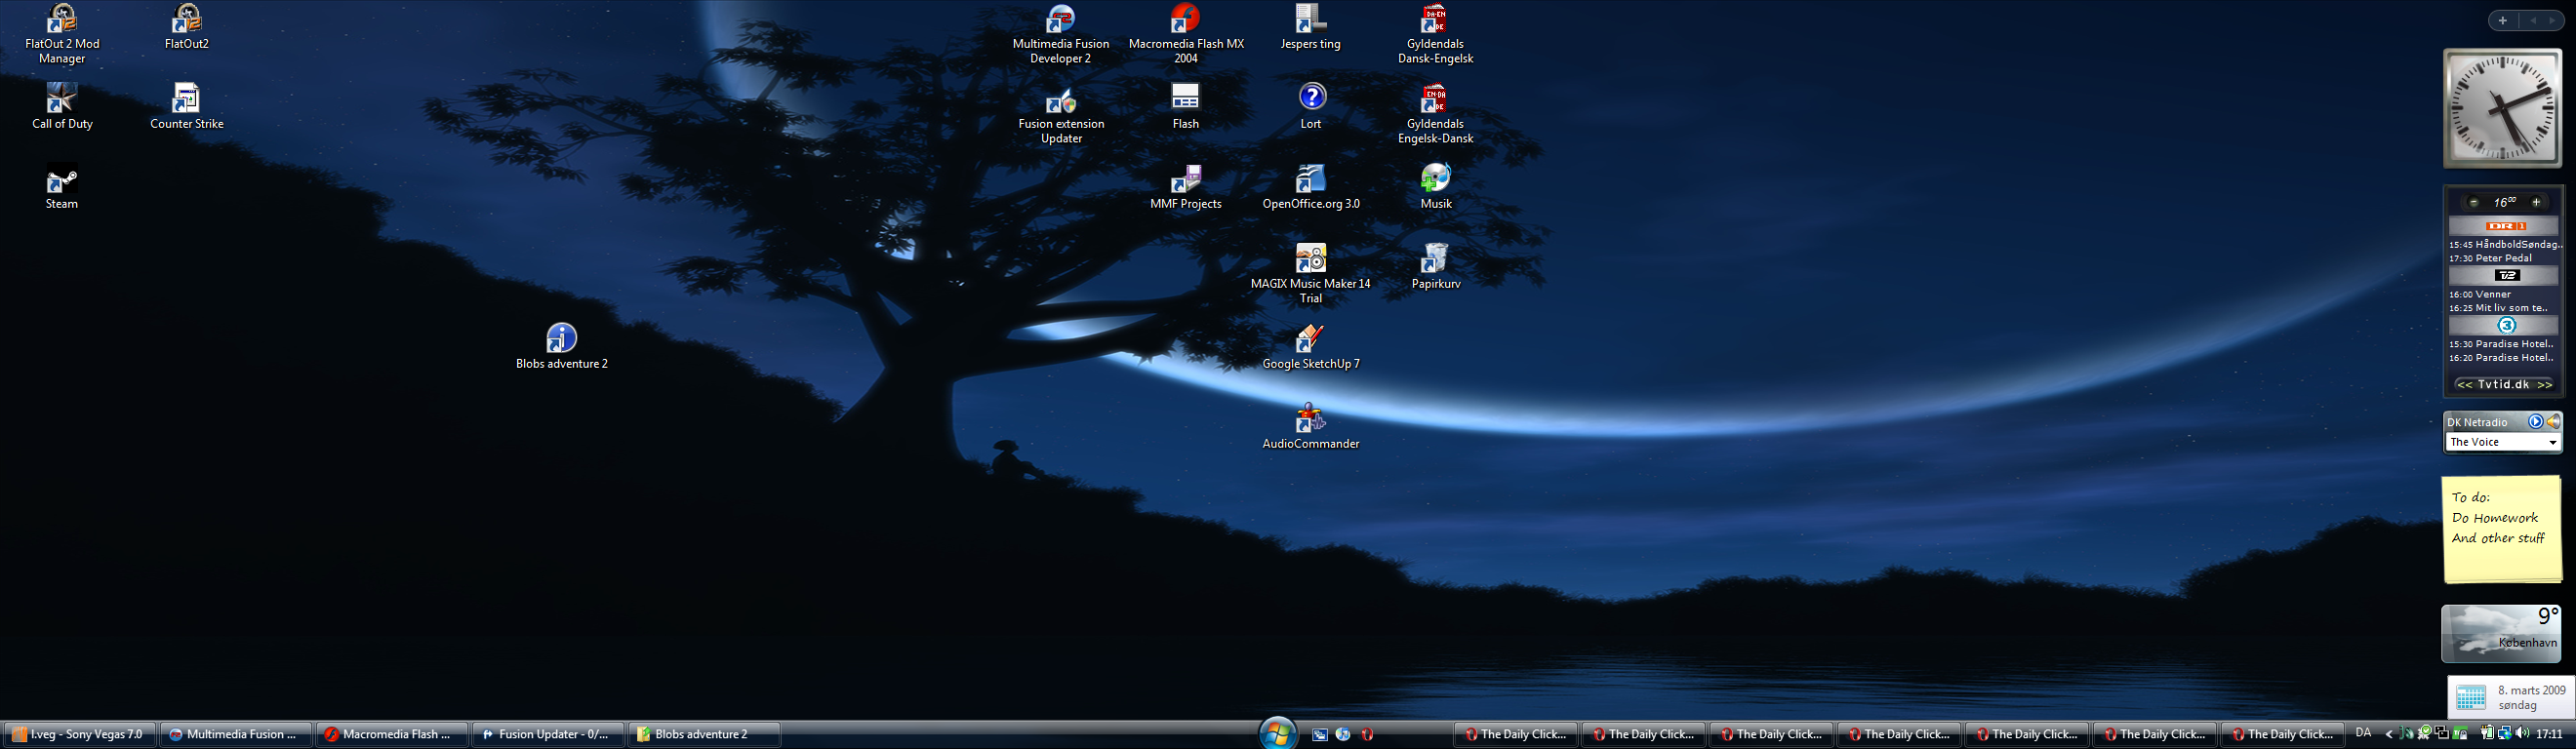2576x749 pixels.
Task: Toggle play on the DK Netradio gadget
Action: tap(2535, 422)
